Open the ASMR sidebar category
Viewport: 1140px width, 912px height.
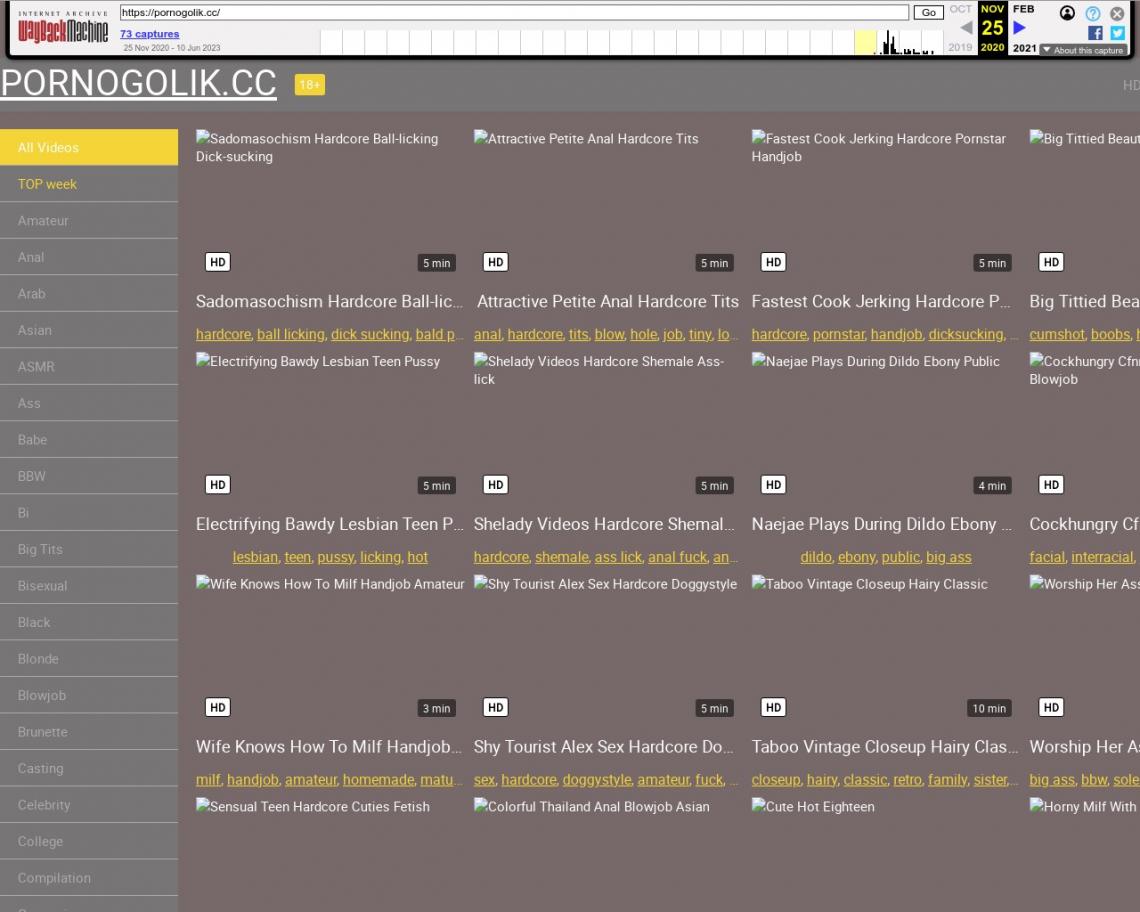pyautogui.click(x=89, y=367)
